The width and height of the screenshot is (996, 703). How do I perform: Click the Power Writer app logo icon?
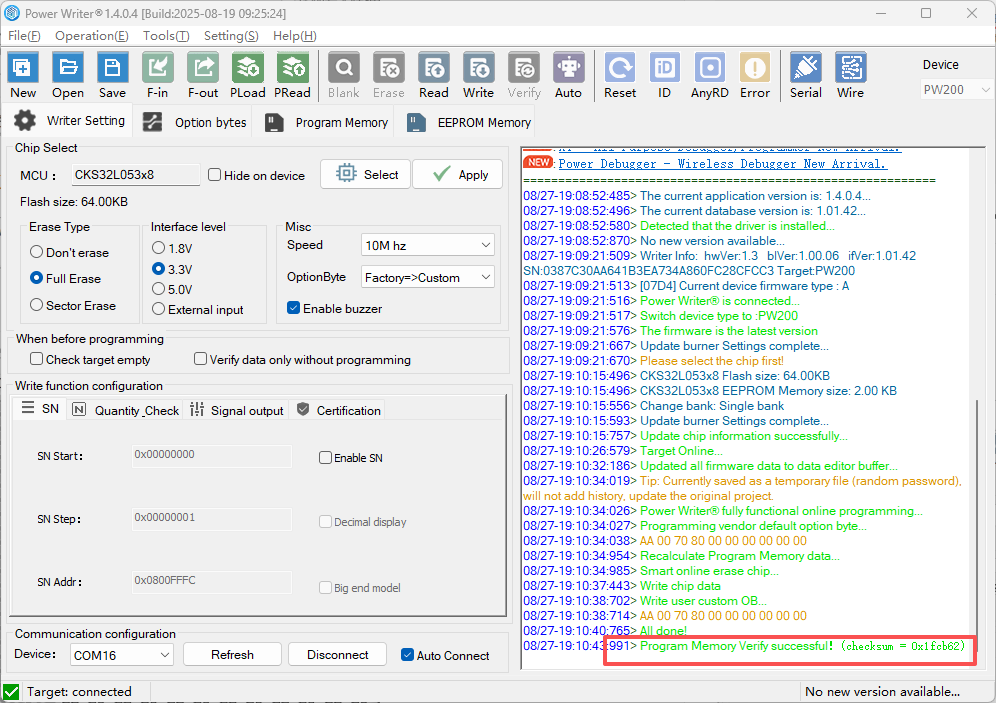(x=11, y=13)
